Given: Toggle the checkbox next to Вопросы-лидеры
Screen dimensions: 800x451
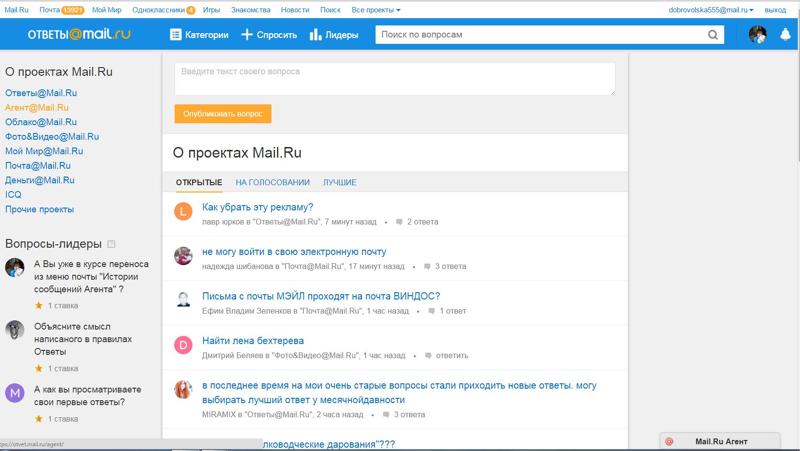Looking at the screenshot, I should [x=111, y=244].
